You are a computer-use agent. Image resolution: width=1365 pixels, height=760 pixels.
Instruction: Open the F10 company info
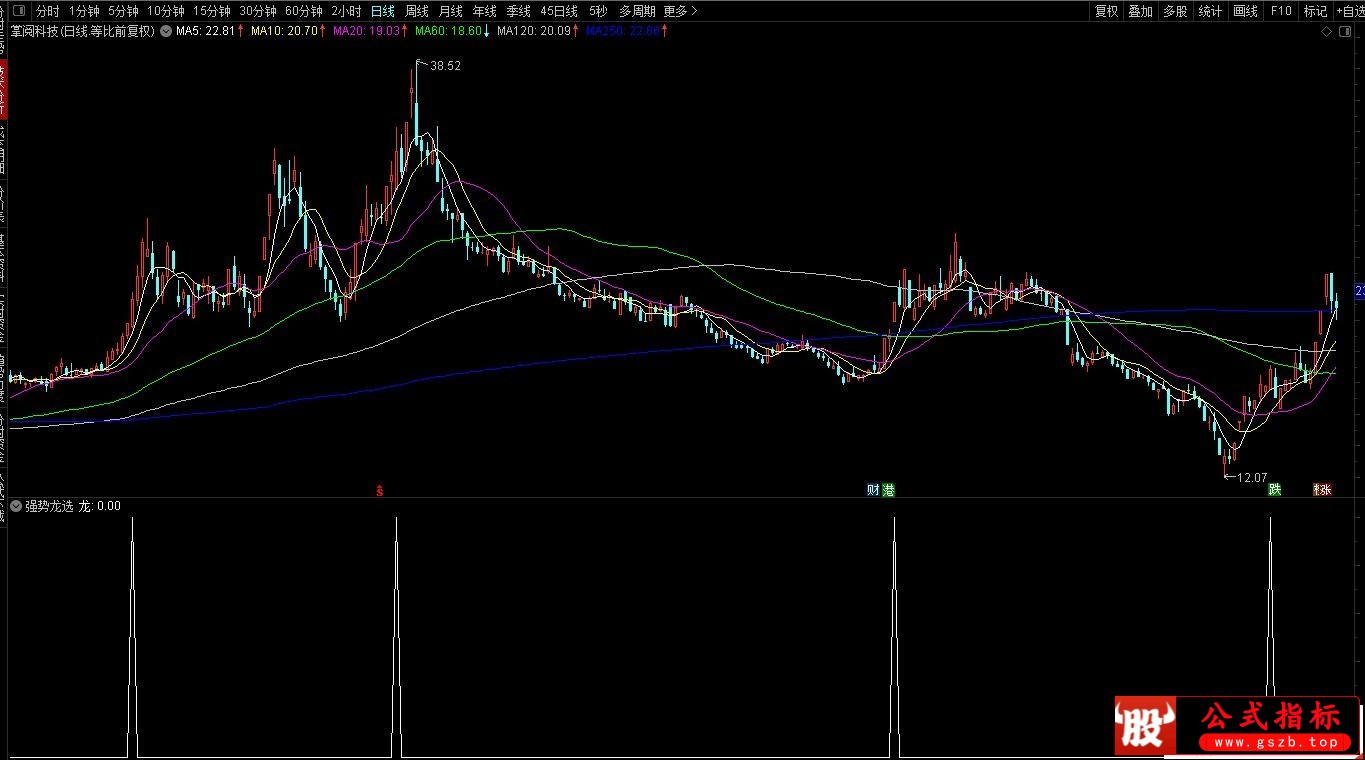pyautogui.click(x=1280, y=11)
